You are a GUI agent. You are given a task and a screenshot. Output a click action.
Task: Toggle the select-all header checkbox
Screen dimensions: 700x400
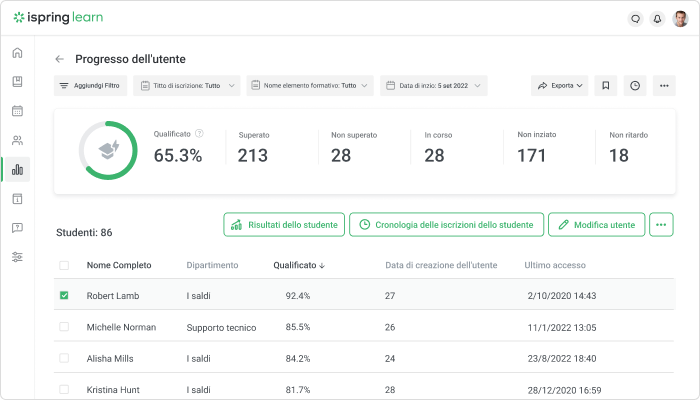pos(64,265)
